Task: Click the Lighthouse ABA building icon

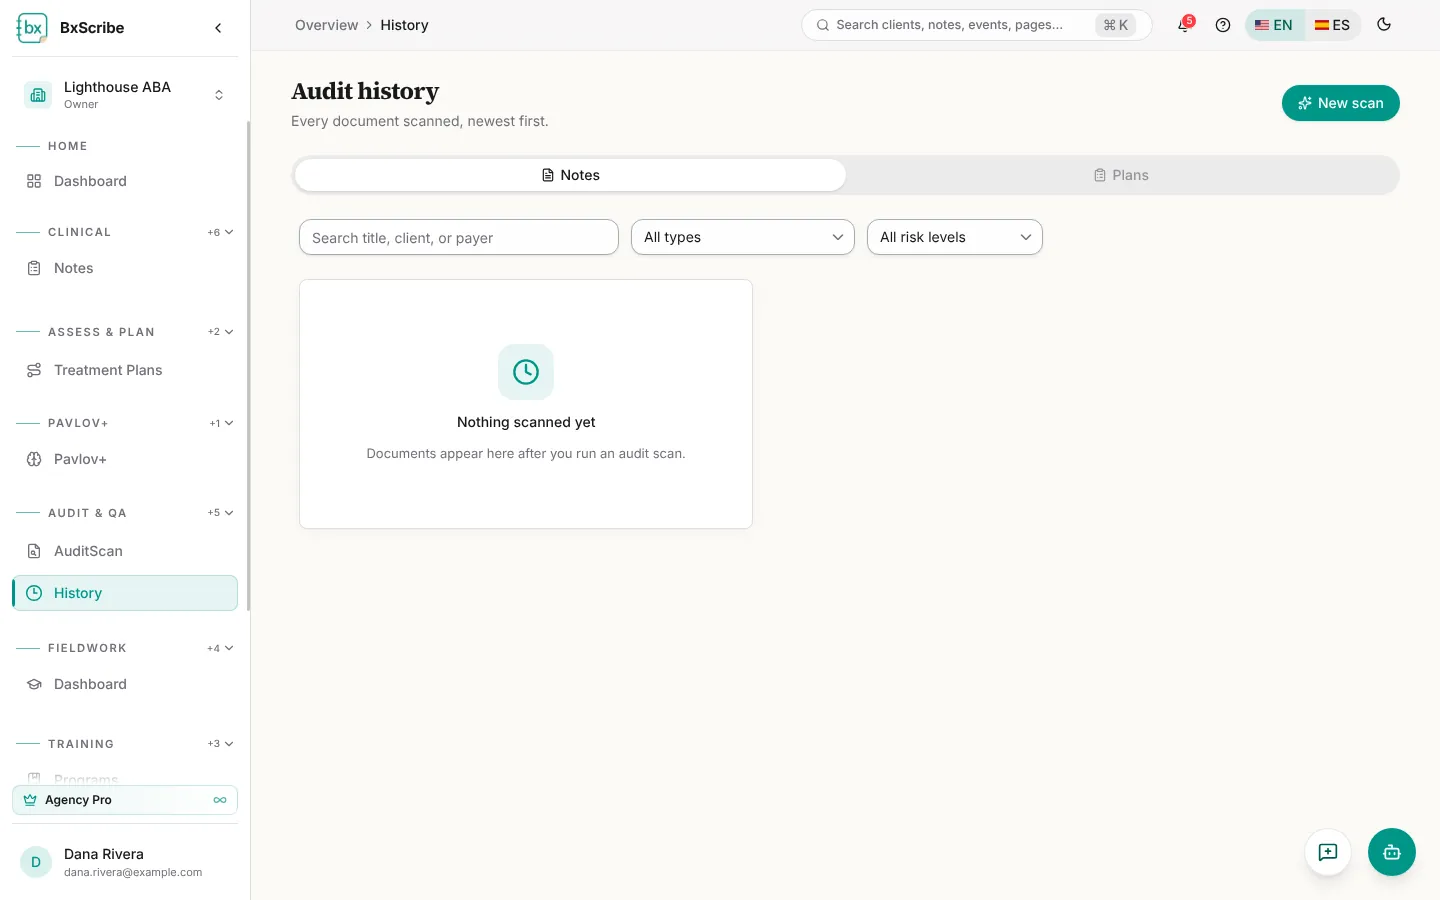Action: [38, 95]
